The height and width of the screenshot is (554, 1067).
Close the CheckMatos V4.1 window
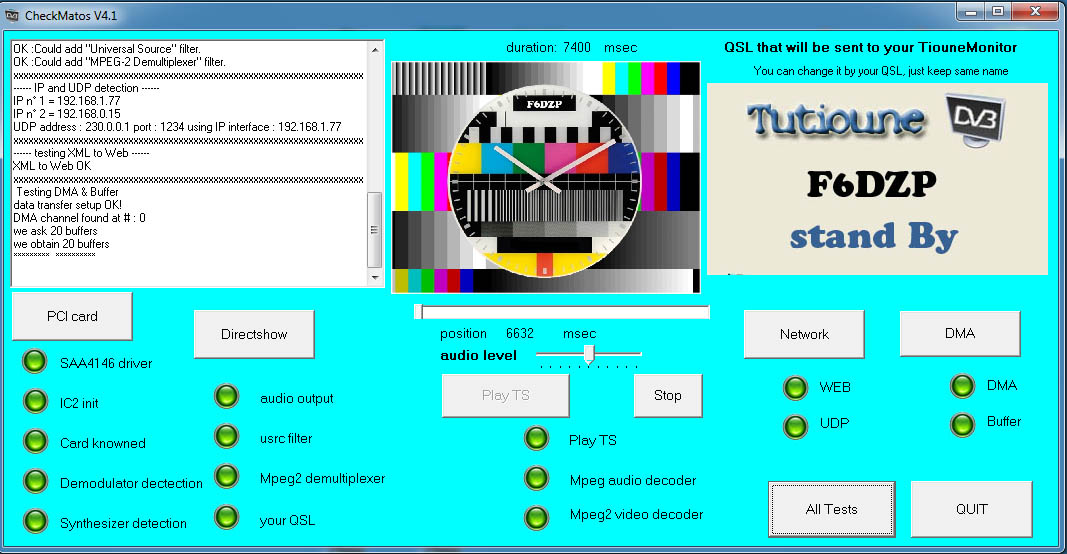pyautogui.click(x=1034, y=12)
